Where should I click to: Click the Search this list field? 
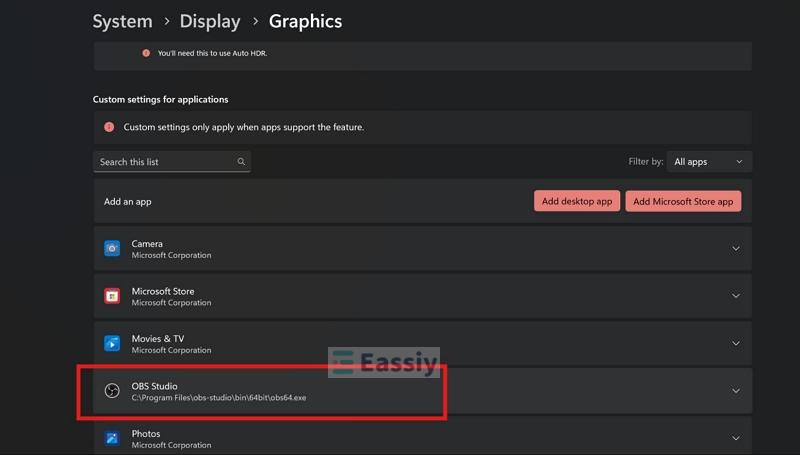[172, 162]
